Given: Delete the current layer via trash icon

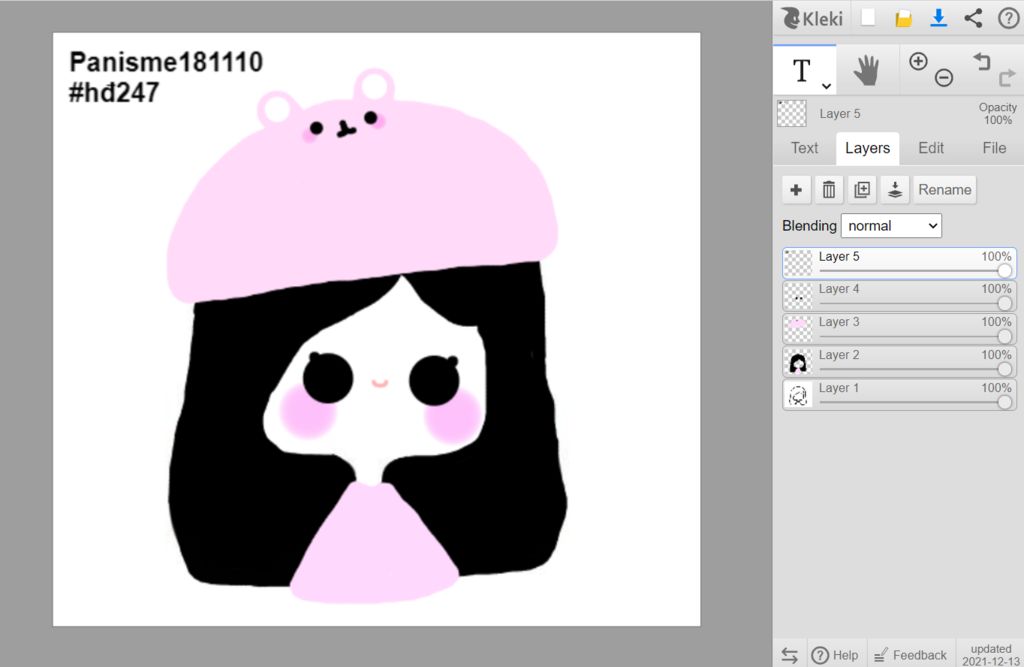Looking at the screenshot, I should 829,190.
